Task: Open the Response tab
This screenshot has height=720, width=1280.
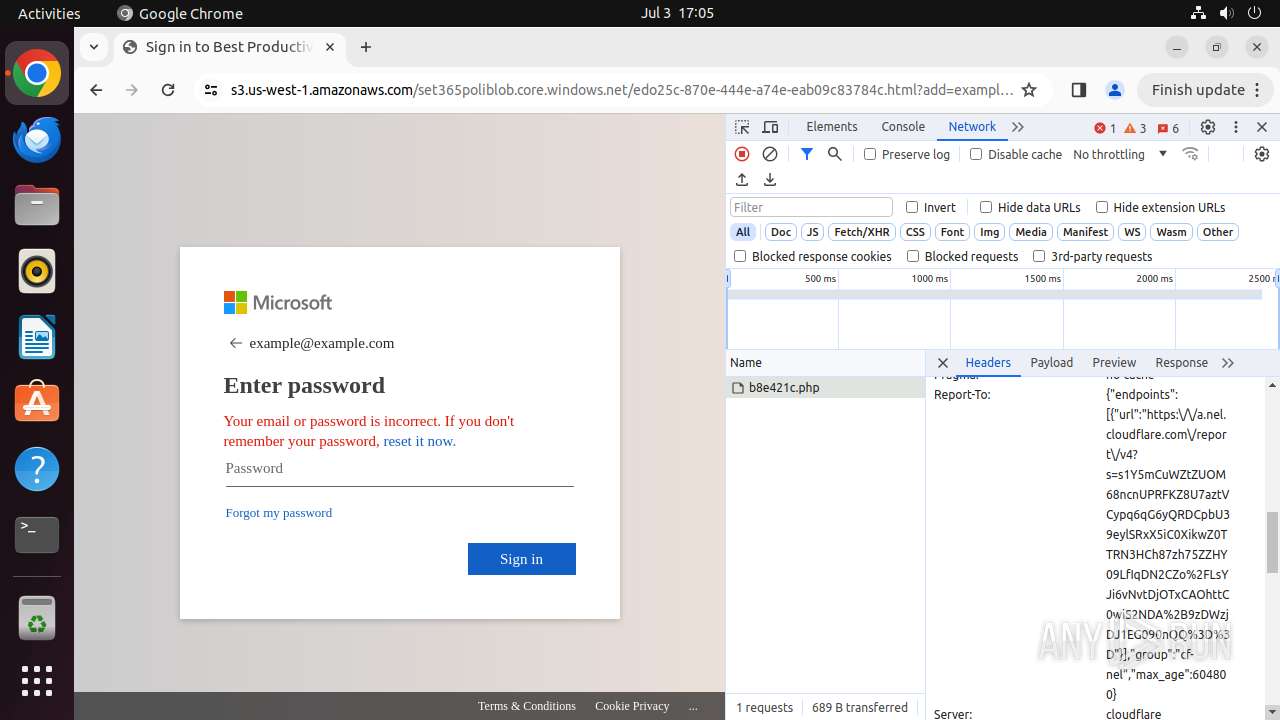Action: 1181,363
